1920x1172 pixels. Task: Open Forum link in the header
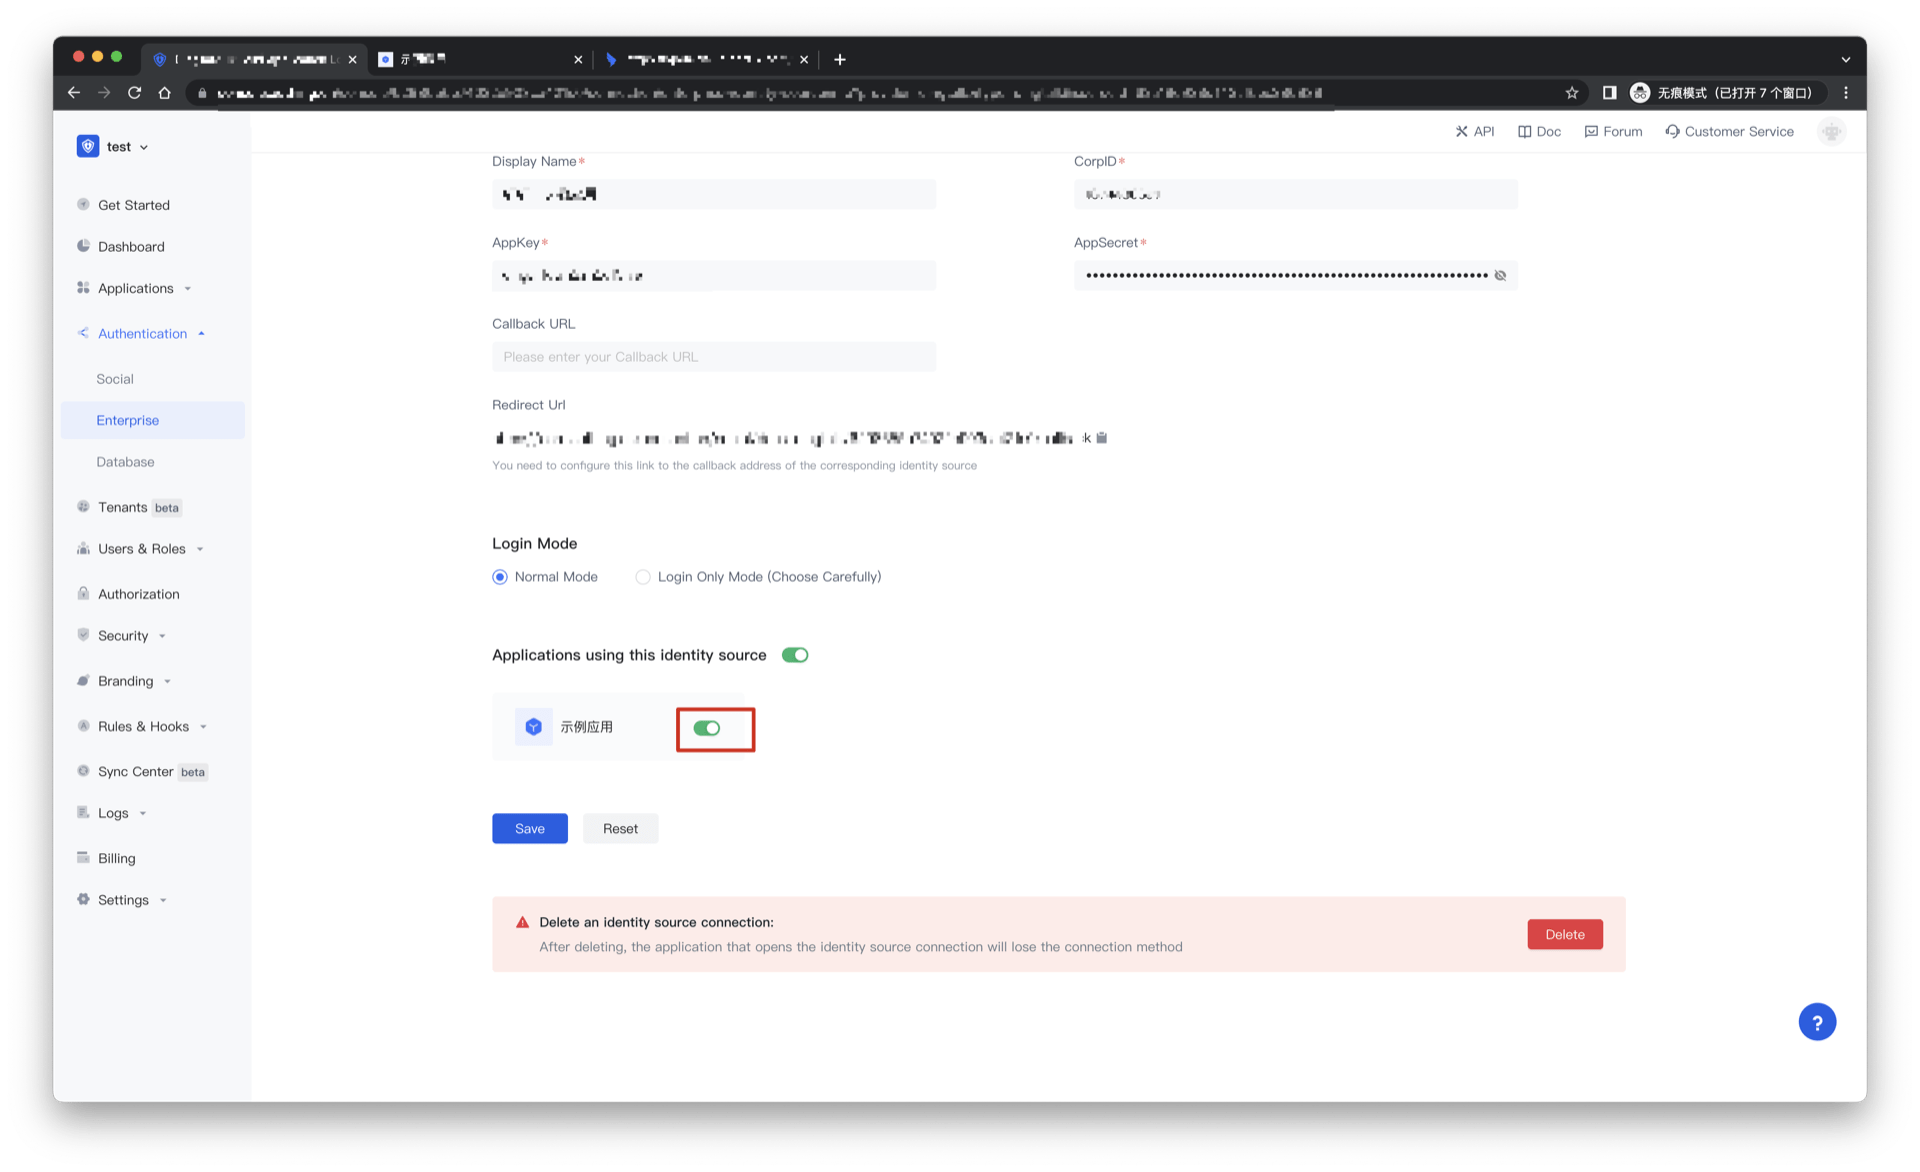coord(1613,131)
